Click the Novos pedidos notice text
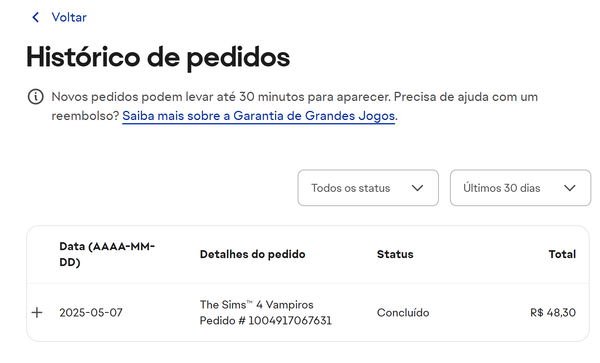 coord(295,106)
